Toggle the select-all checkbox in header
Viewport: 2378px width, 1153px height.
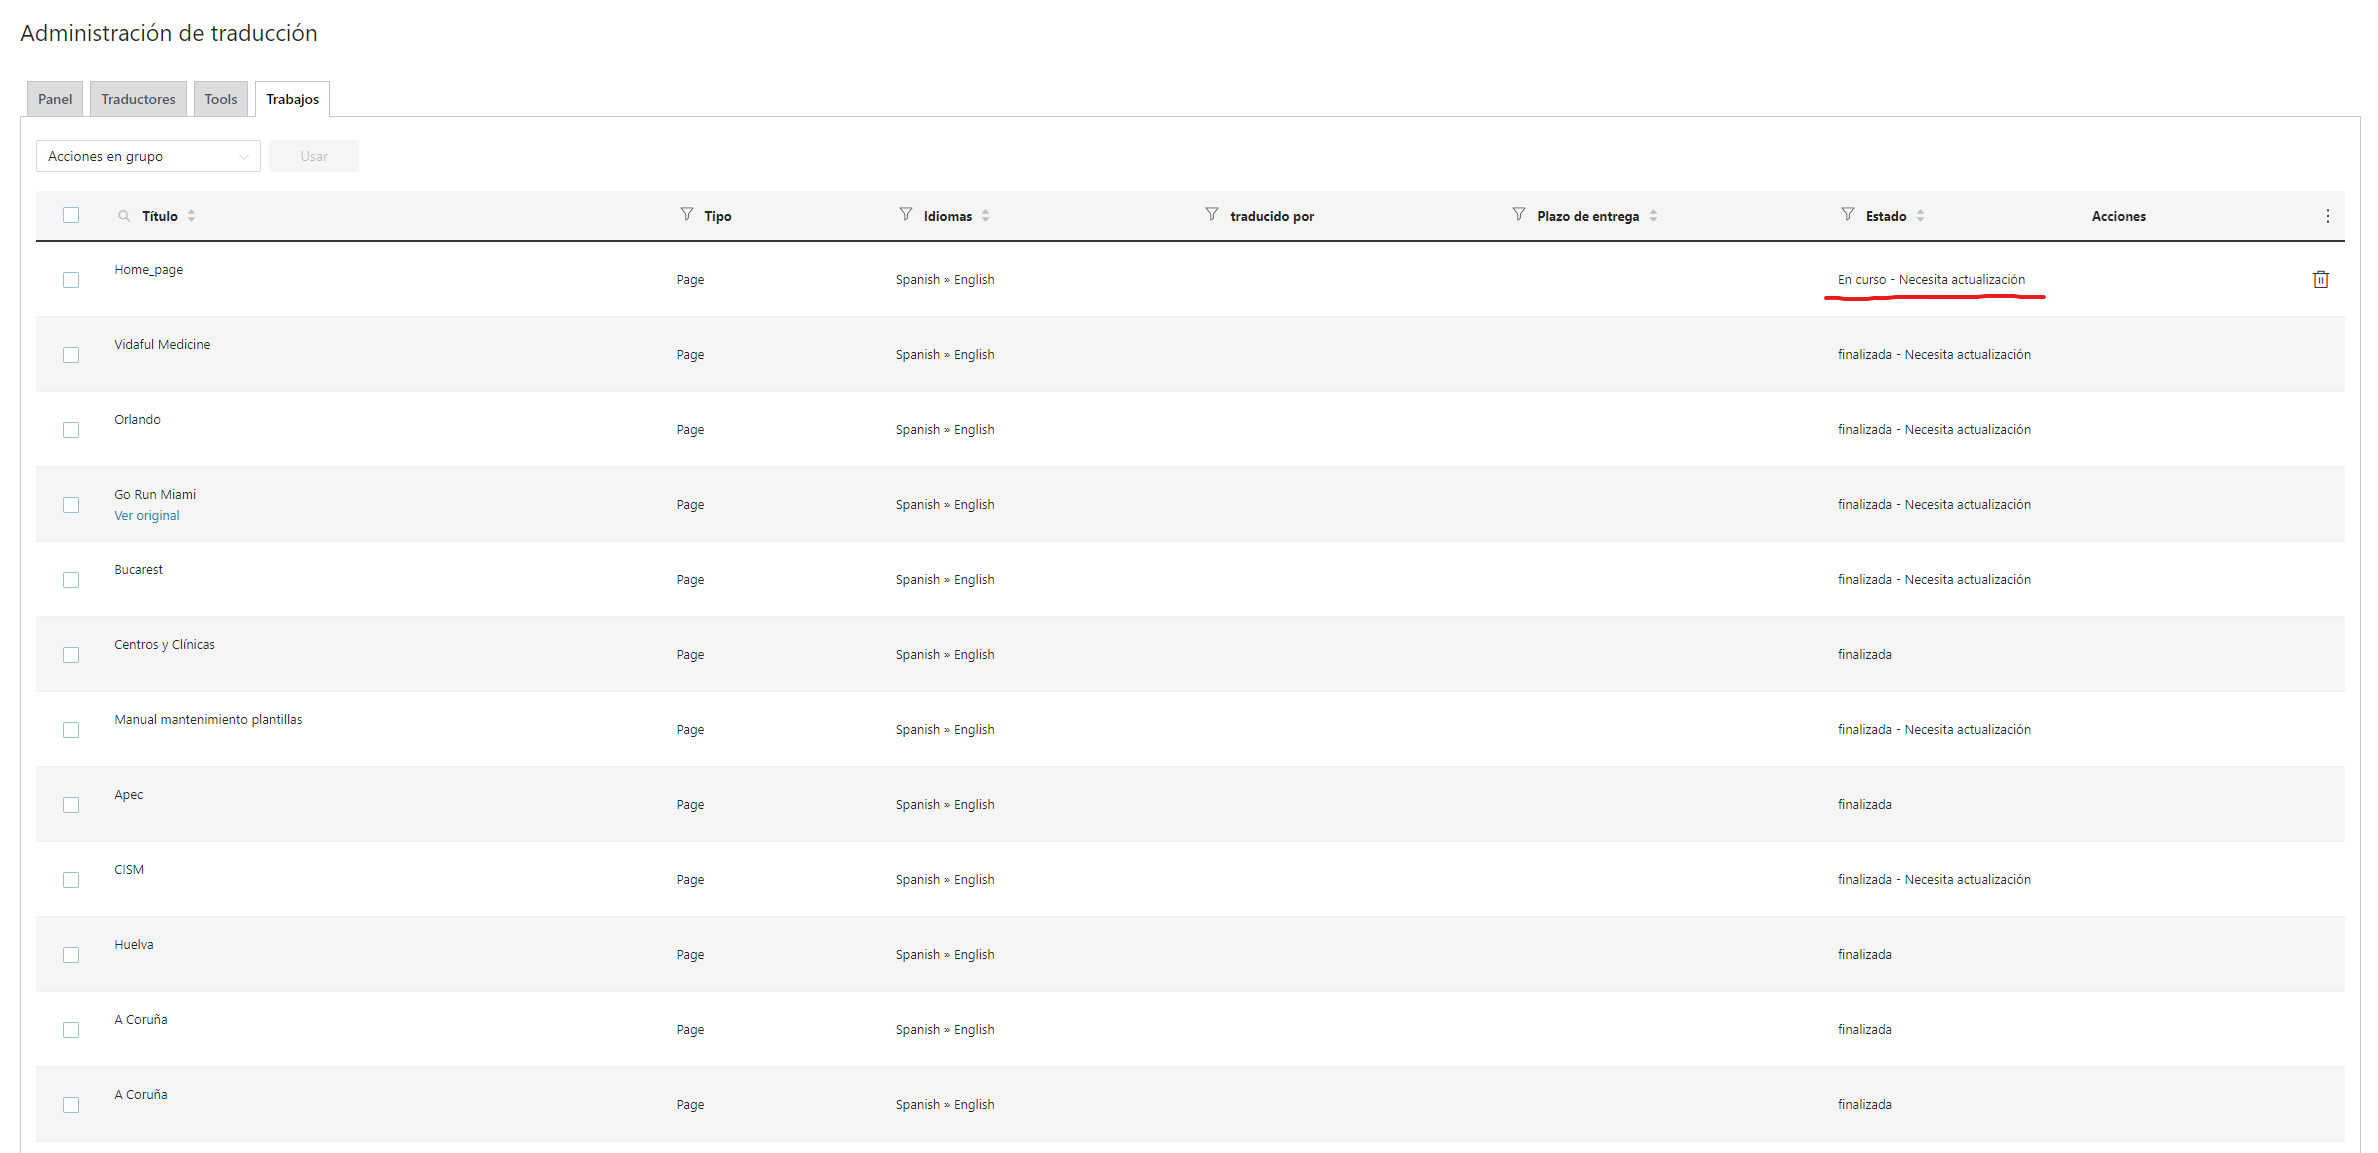click(71, 215)
